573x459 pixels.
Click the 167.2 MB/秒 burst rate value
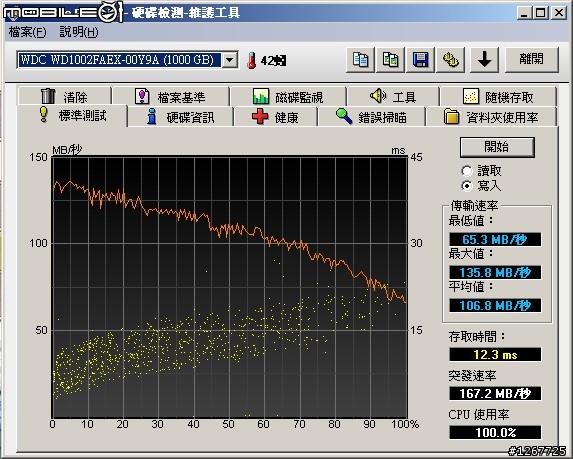coord(495,394)
